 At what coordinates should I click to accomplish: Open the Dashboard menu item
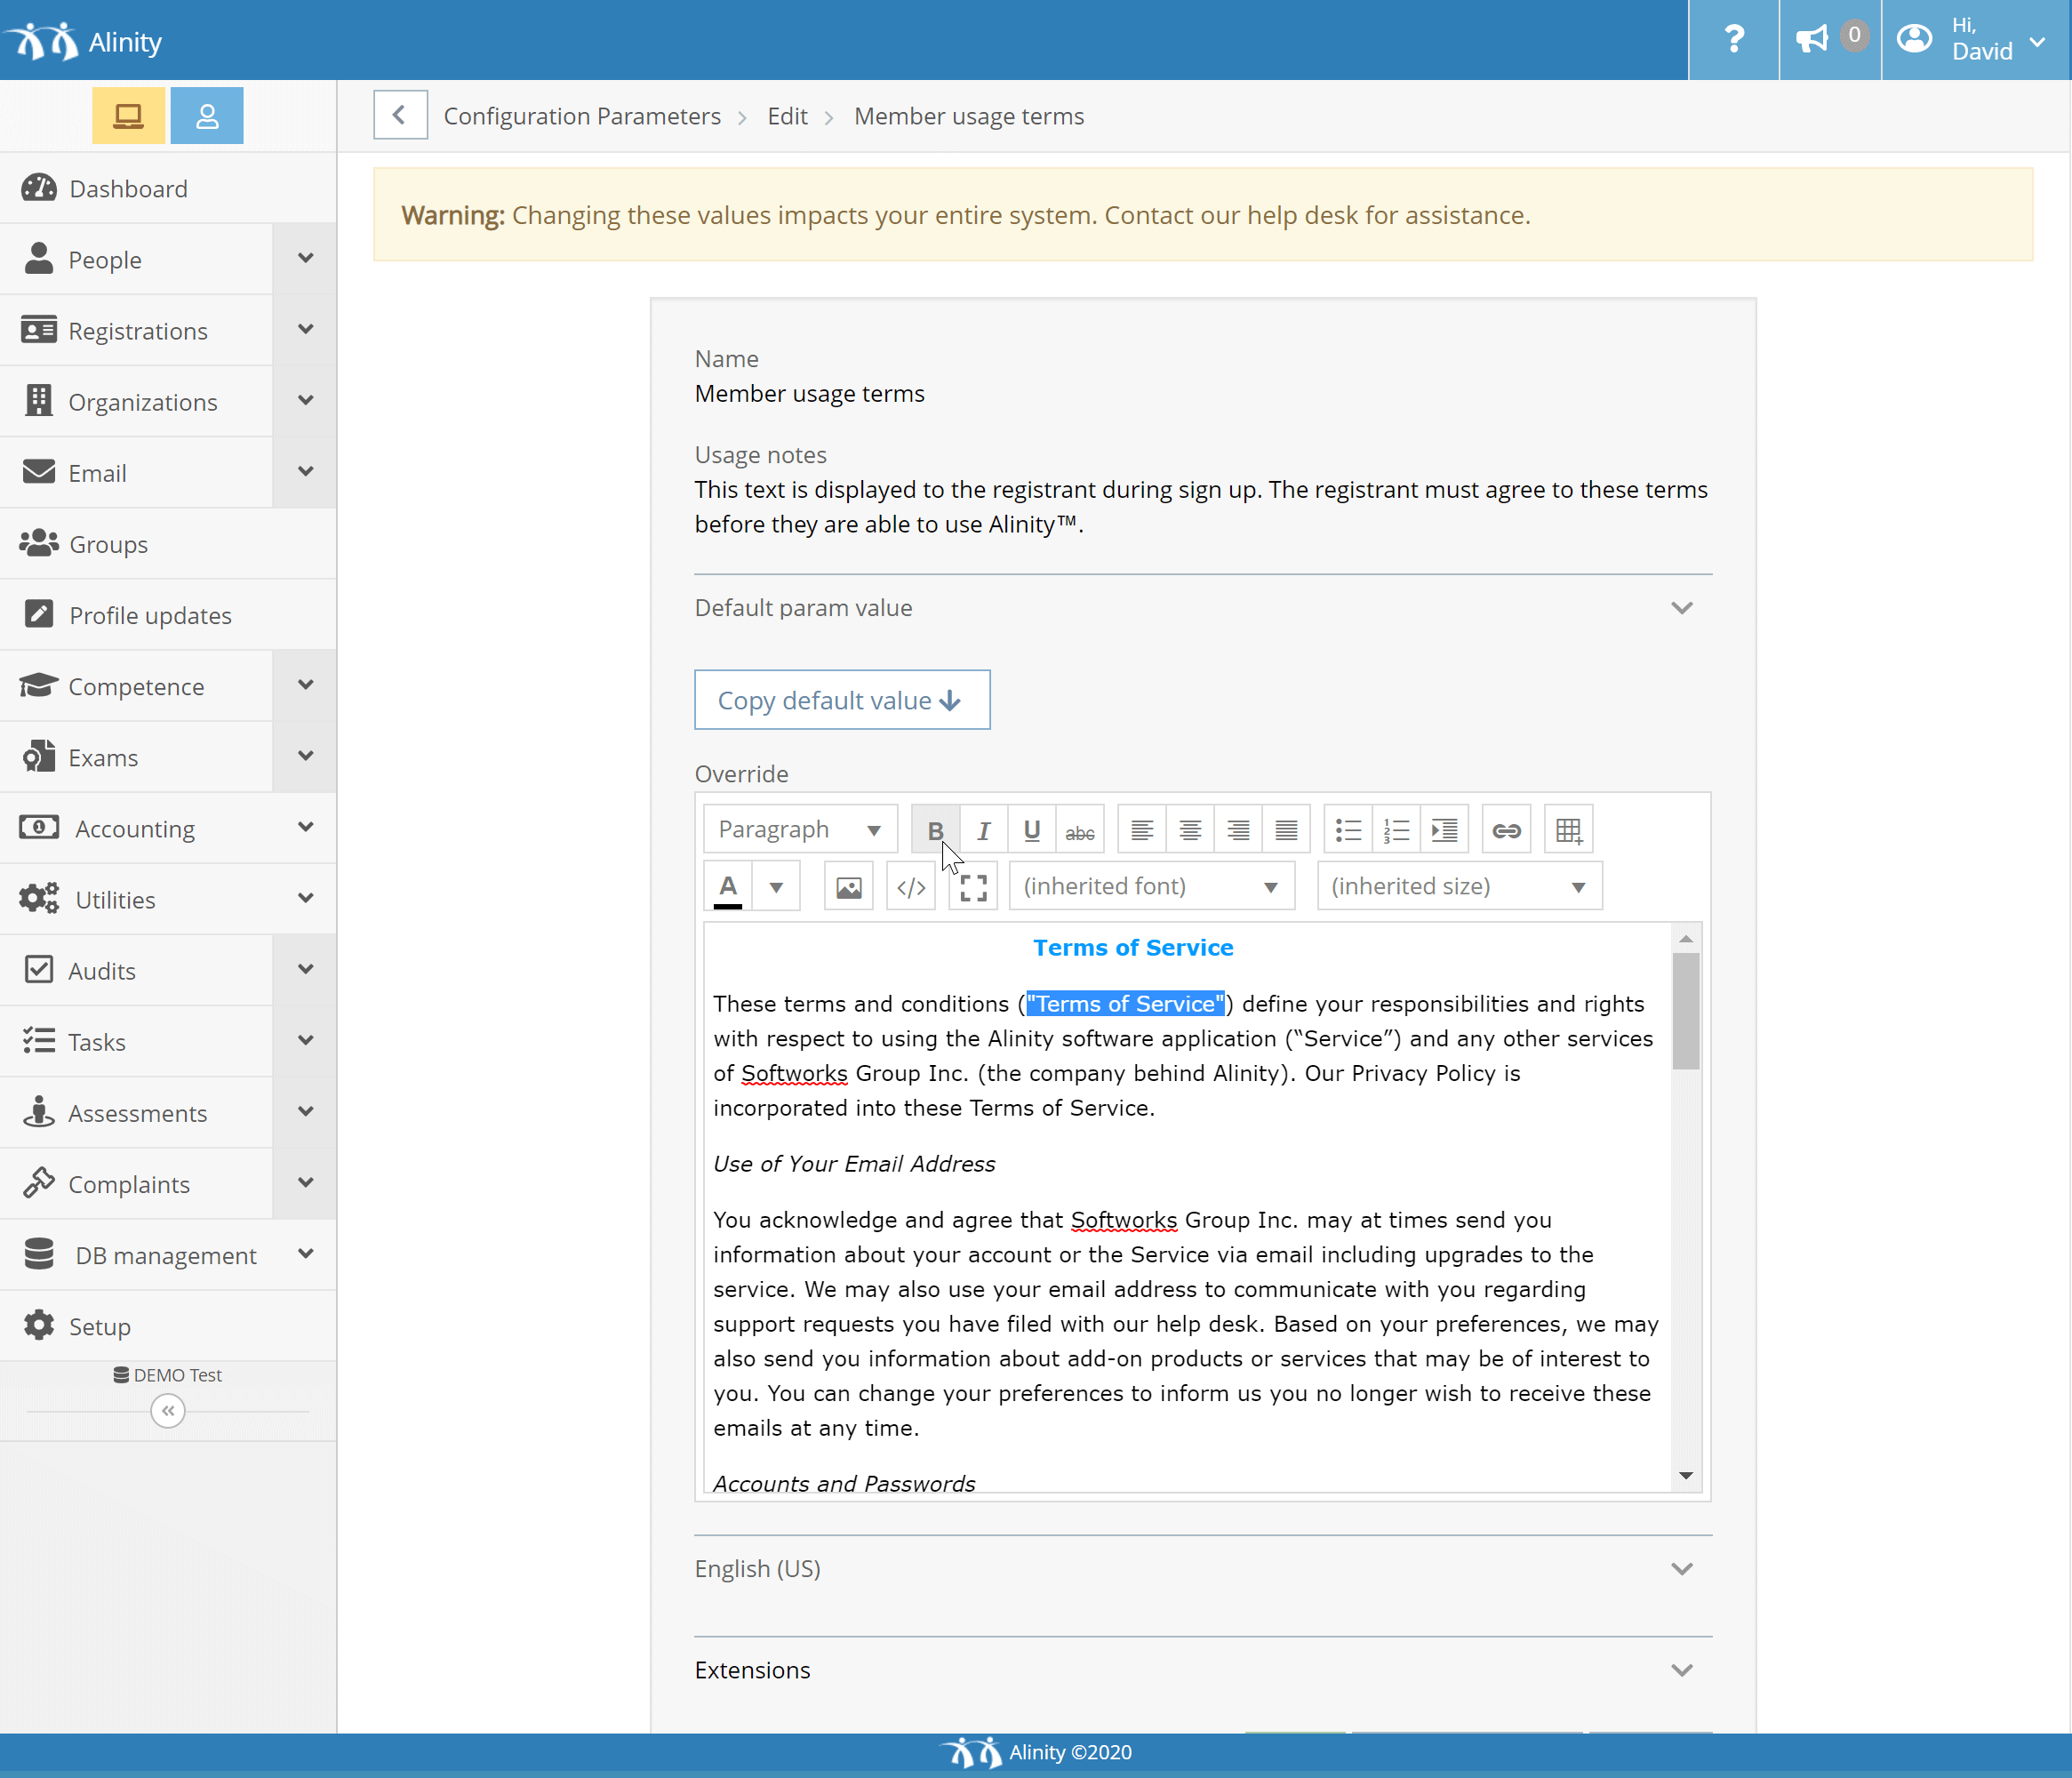point(168,189)
